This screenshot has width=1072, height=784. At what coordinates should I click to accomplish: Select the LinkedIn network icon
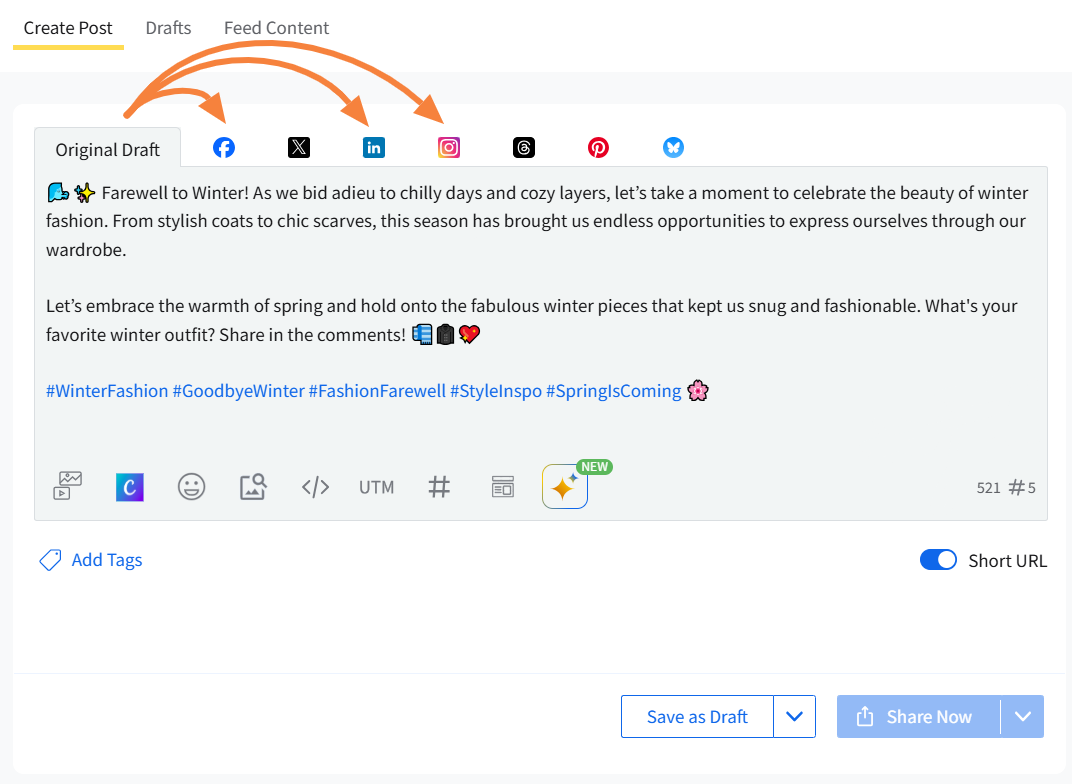coord(374,148)
